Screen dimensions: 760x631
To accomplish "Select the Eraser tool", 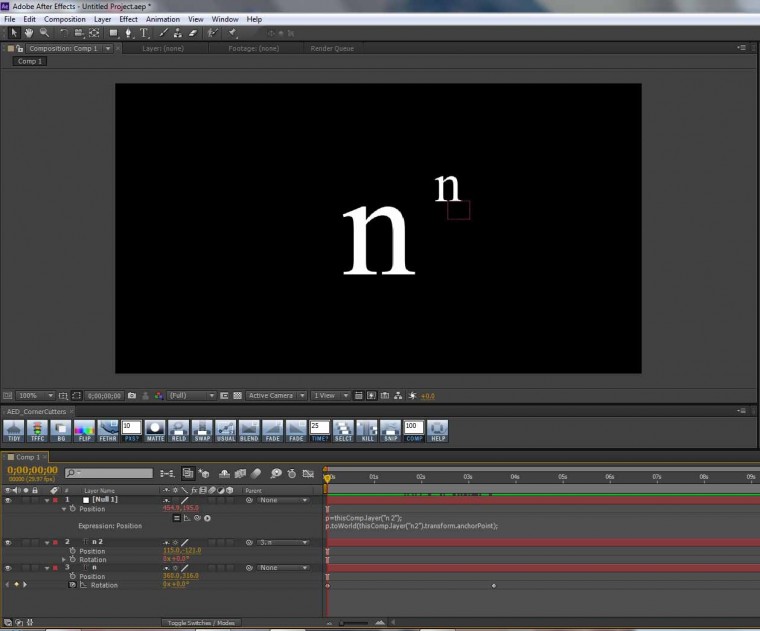I will (x=193, y=32).
